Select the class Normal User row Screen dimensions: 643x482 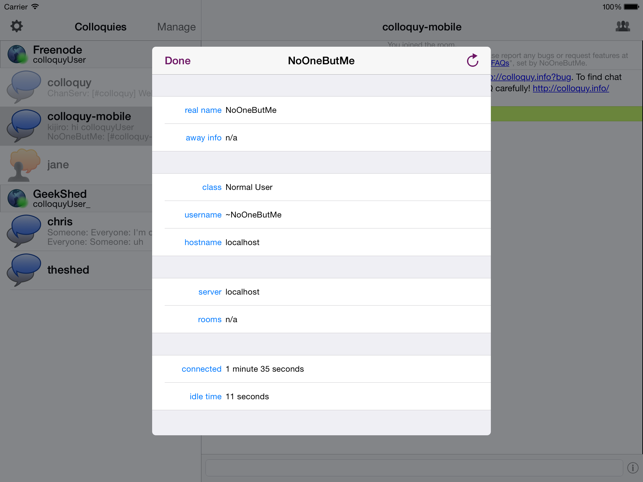[321, 187]
